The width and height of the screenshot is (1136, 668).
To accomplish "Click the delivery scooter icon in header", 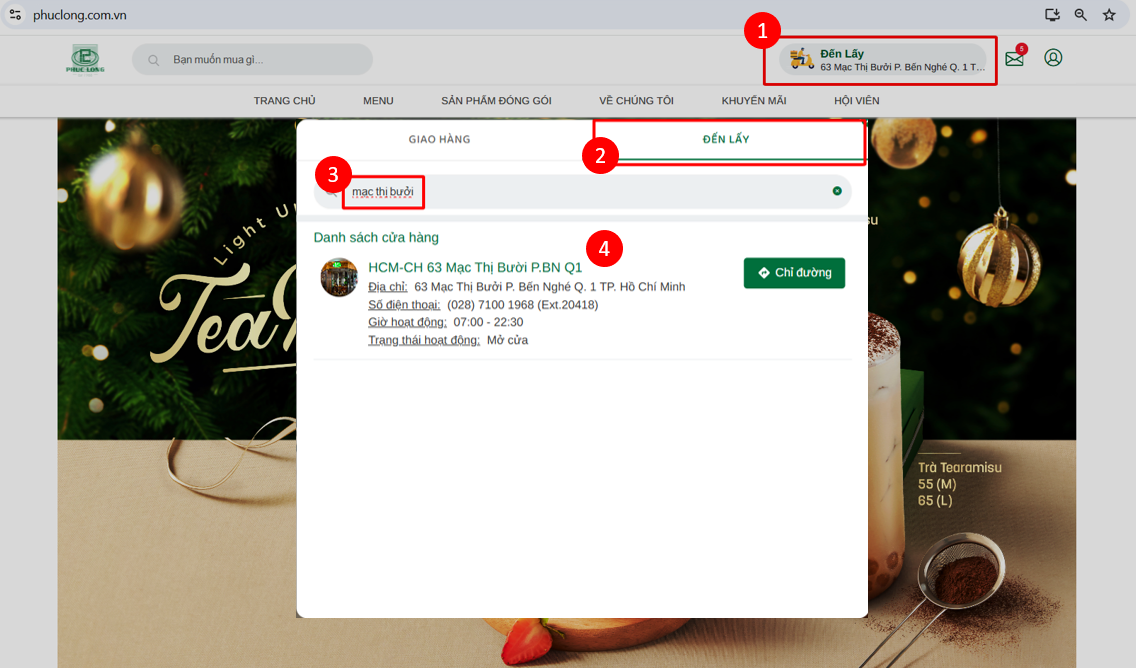I will (x=801, y=59).
